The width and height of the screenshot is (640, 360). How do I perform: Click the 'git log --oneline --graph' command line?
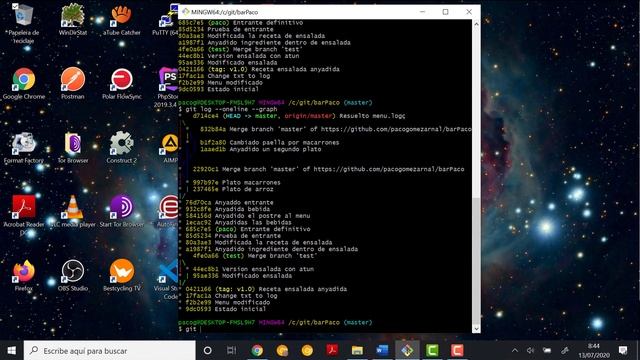[231, 109]
